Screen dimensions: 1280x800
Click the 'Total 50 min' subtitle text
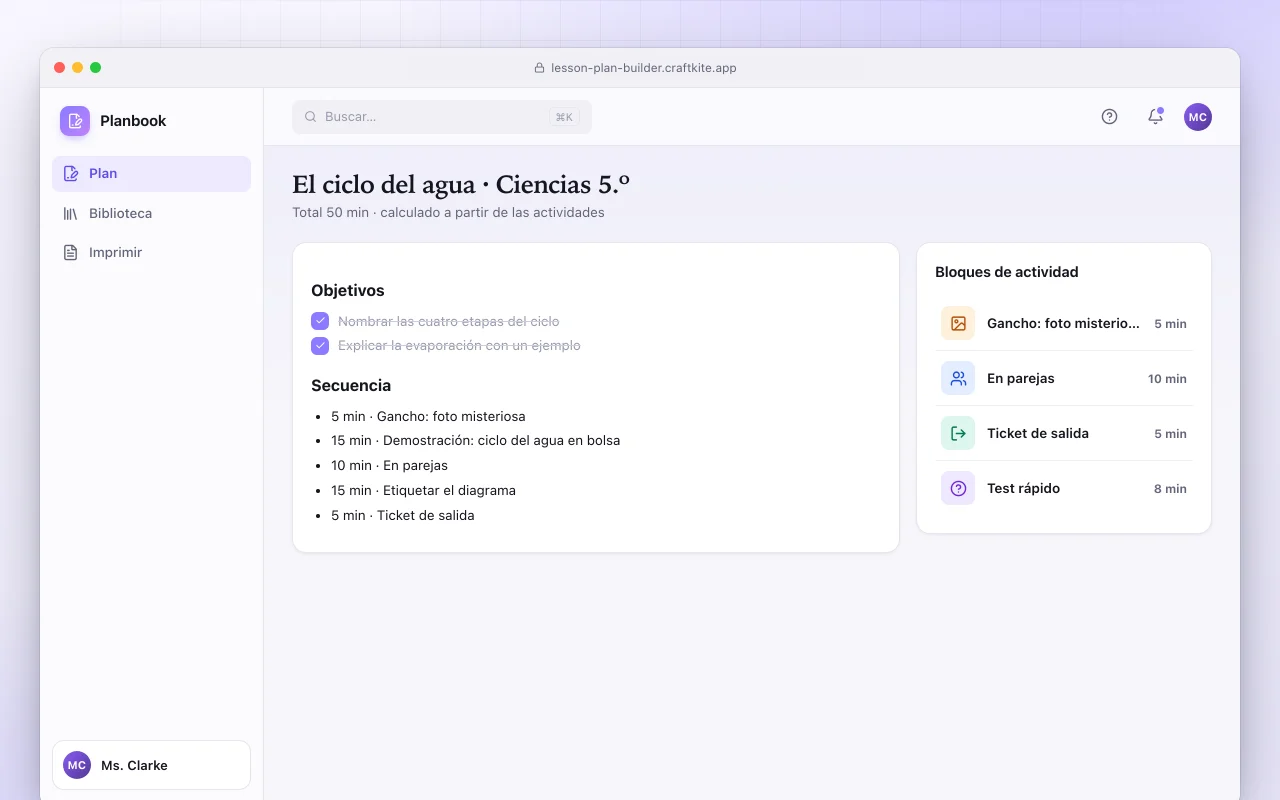click(330, 212)
